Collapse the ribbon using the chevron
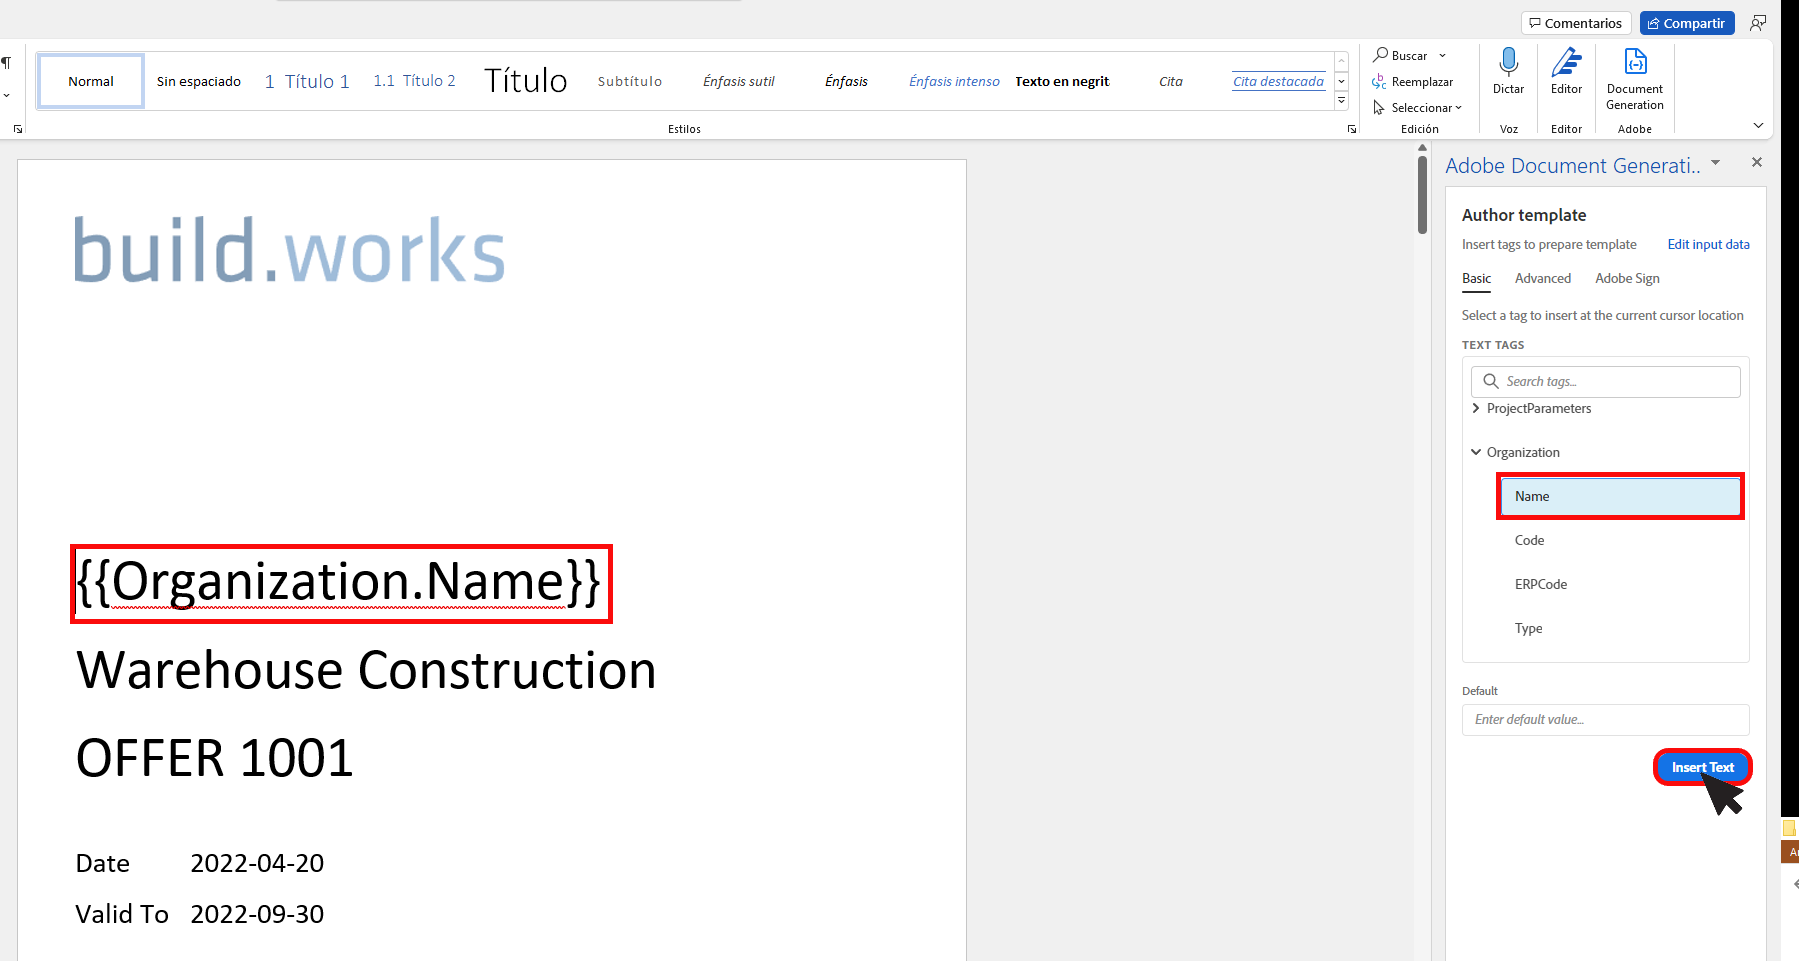 (1758, 125)
